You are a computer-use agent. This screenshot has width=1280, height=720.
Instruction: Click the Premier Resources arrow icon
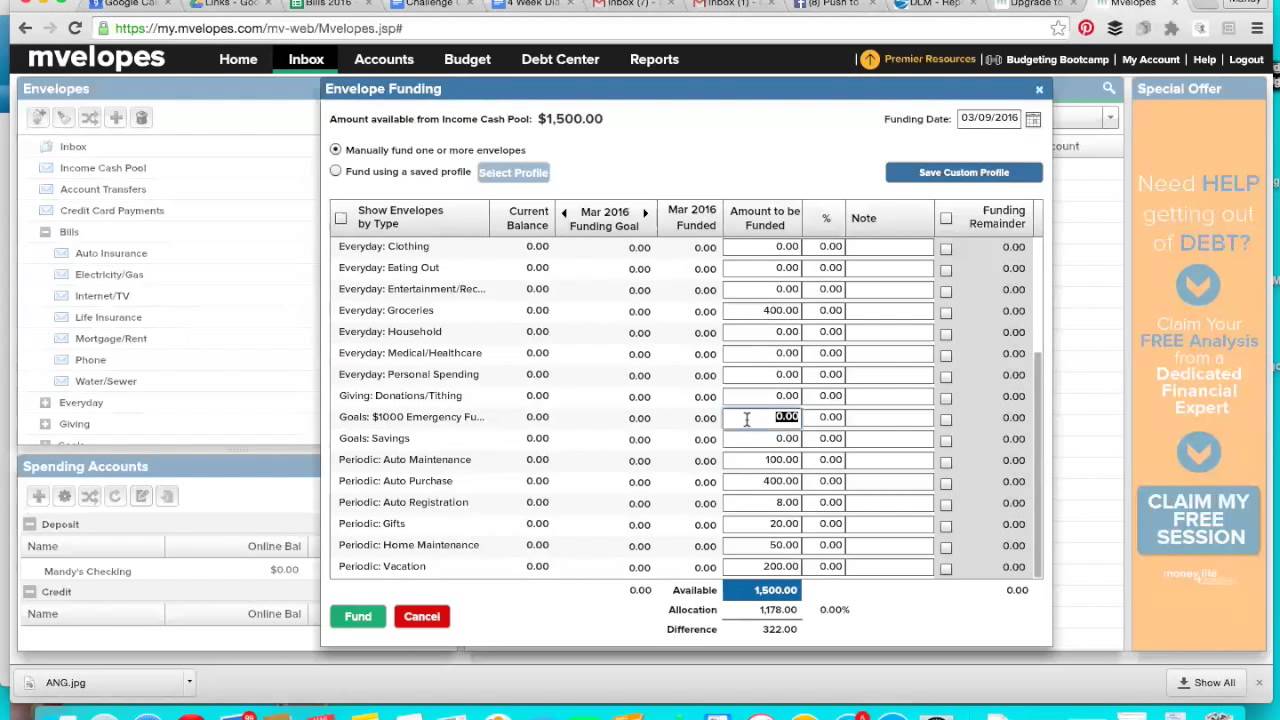coord(870,60)
